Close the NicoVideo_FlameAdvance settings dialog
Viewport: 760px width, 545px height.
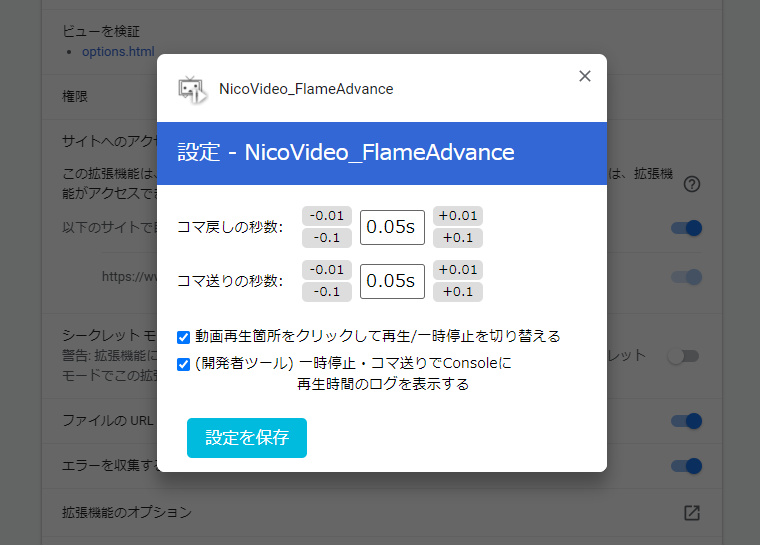(x=585, y=76)
